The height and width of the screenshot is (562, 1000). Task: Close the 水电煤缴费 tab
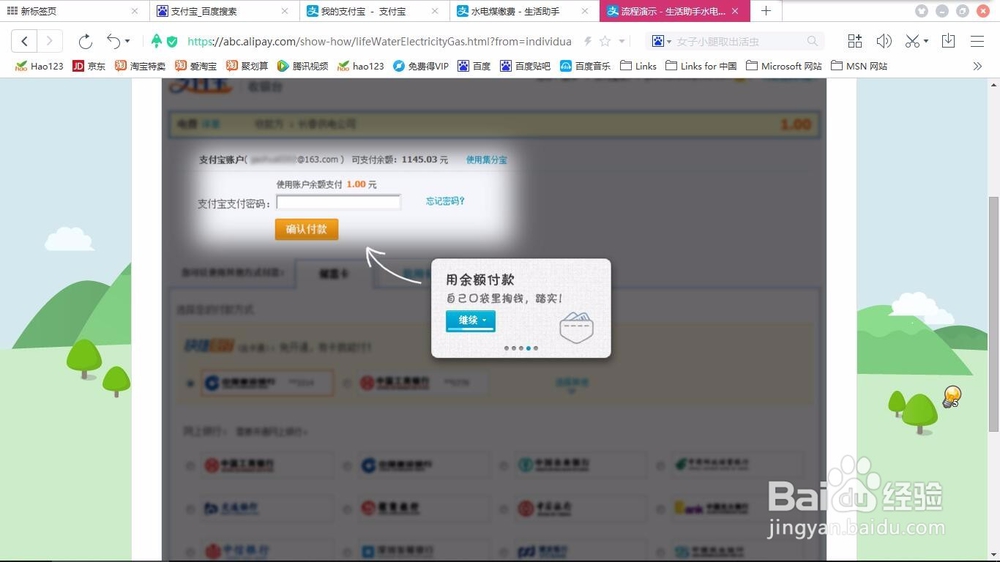point(584,11)
